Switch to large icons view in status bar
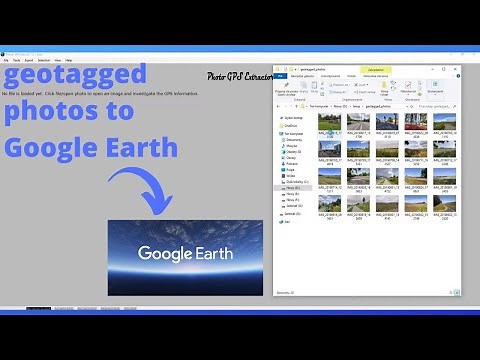 tap(457, 293)
